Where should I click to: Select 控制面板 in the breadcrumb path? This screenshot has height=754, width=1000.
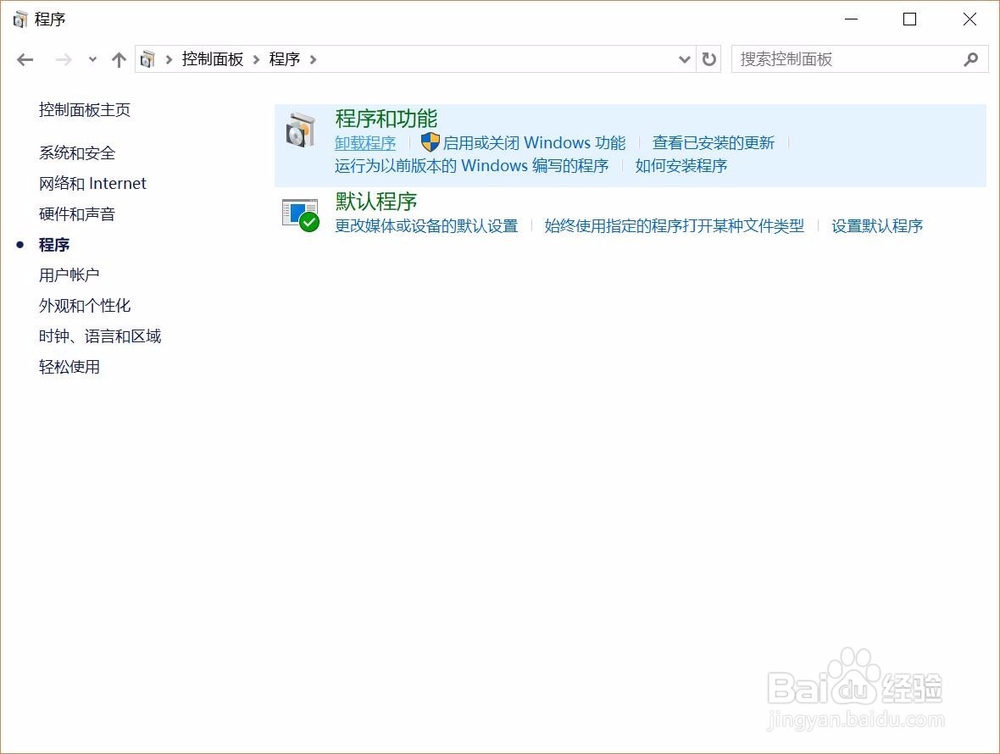[212, 59]
